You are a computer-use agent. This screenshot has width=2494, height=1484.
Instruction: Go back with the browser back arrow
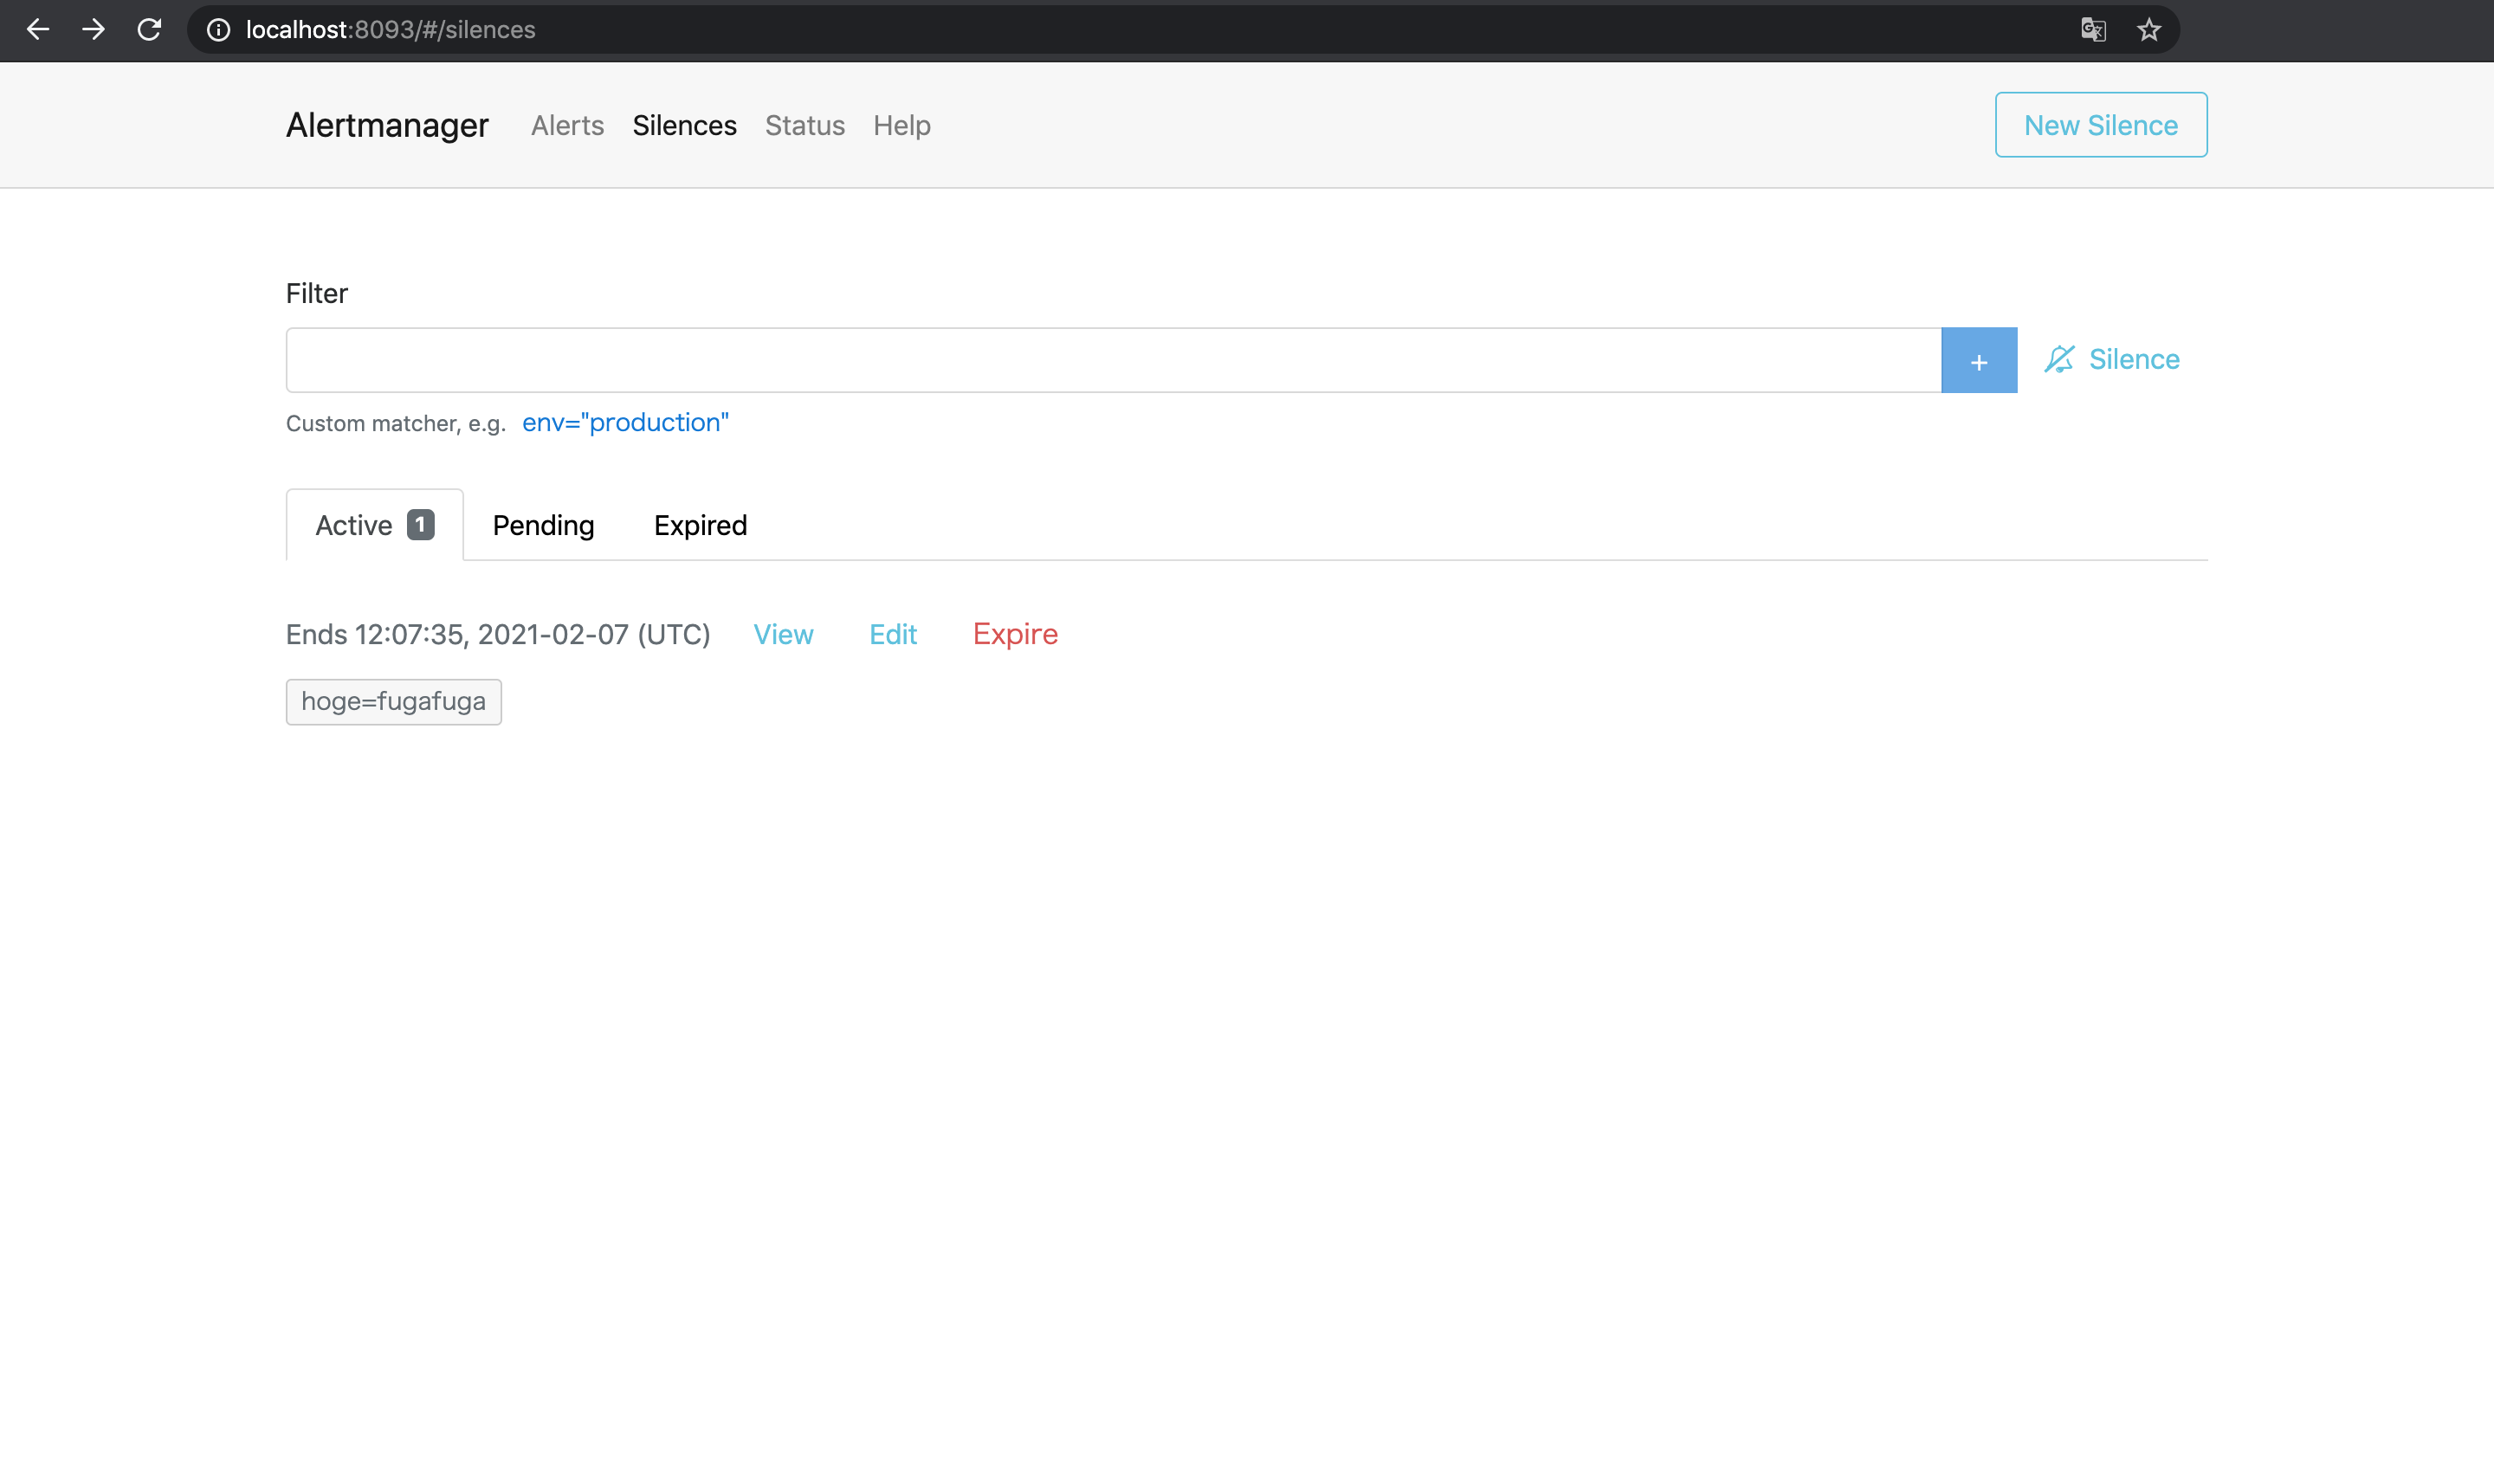tap(38, 30)
